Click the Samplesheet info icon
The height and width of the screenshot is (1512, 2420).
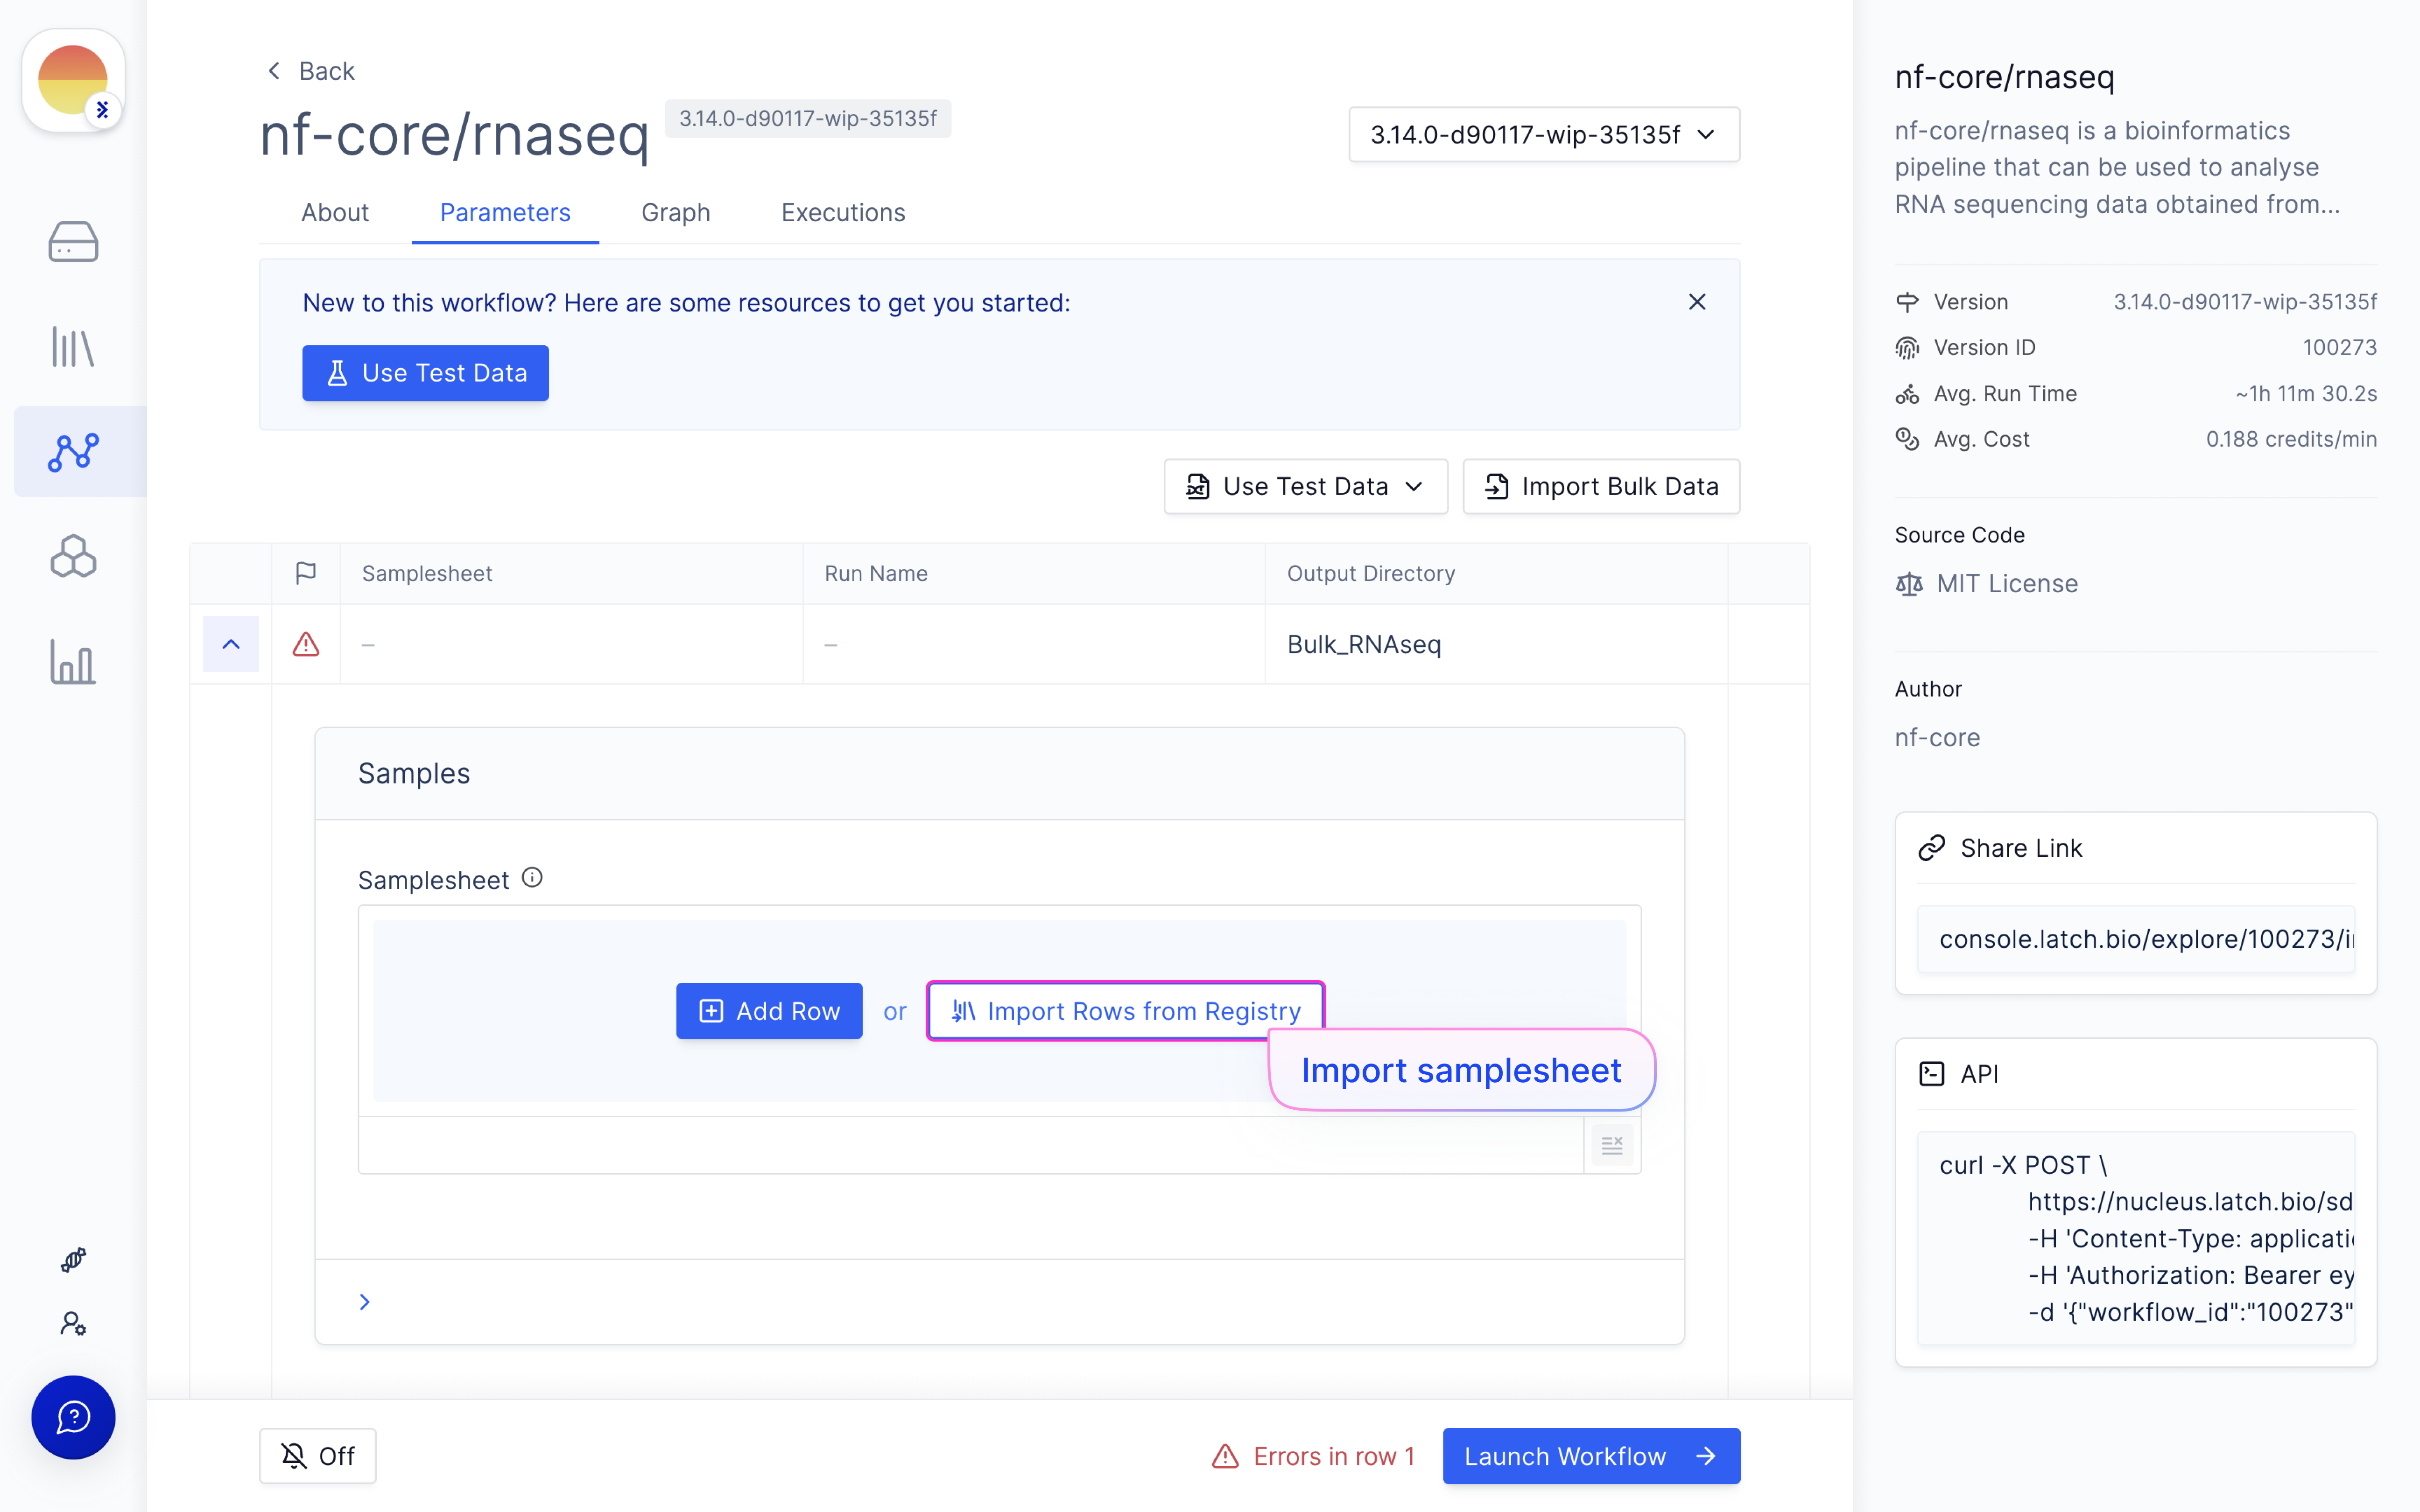pyautogui.click(x=532, y=878)
